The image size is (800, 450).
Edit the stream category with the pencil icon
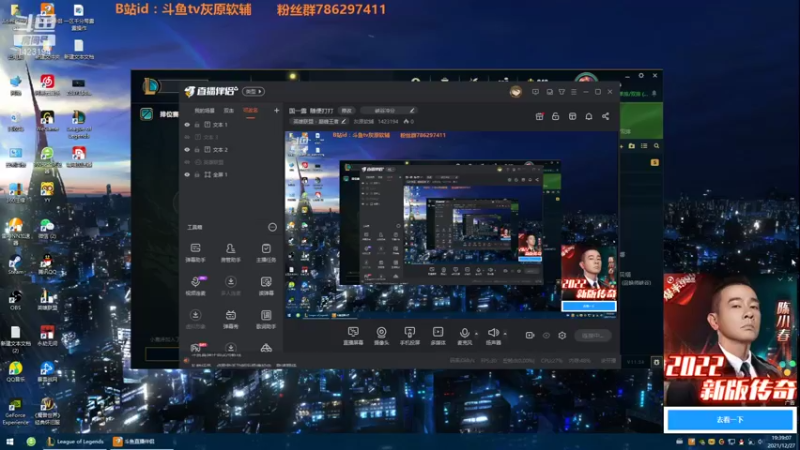[x=344, y=121]
